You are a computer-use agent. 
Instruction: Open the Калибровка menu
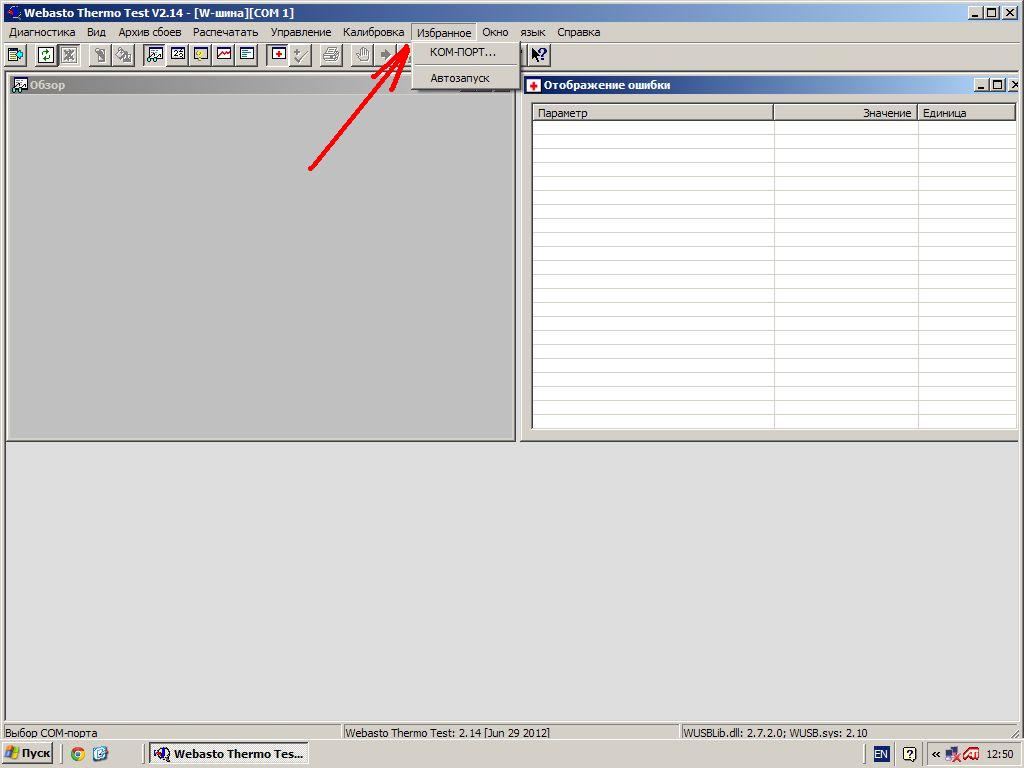(x=374, y=32)
